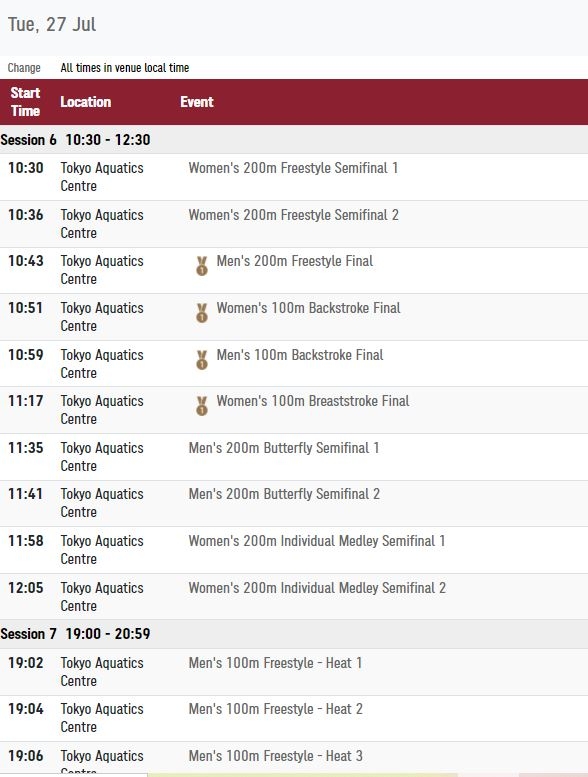Image resolution: width=588 pixels, height=777 pixels.
Task: Open Women's 200m Individual Medley Semifinal 1
Action: click(x=317, y=541)
